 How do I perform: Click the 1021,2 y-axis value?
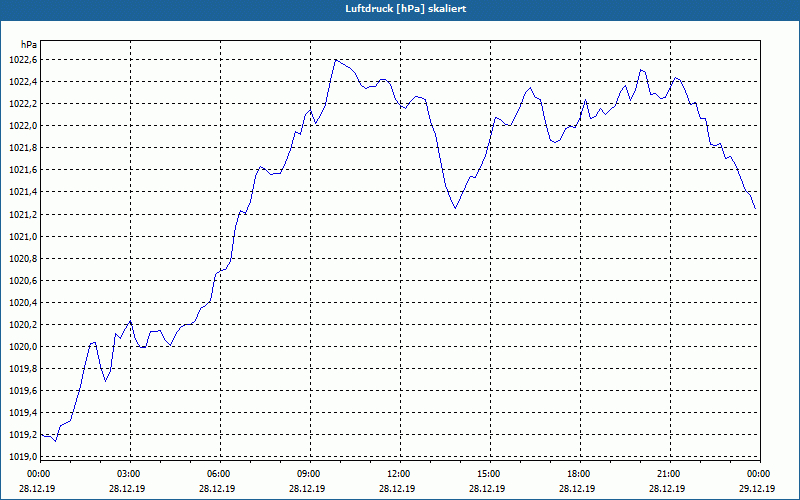[x=22, y=214]
